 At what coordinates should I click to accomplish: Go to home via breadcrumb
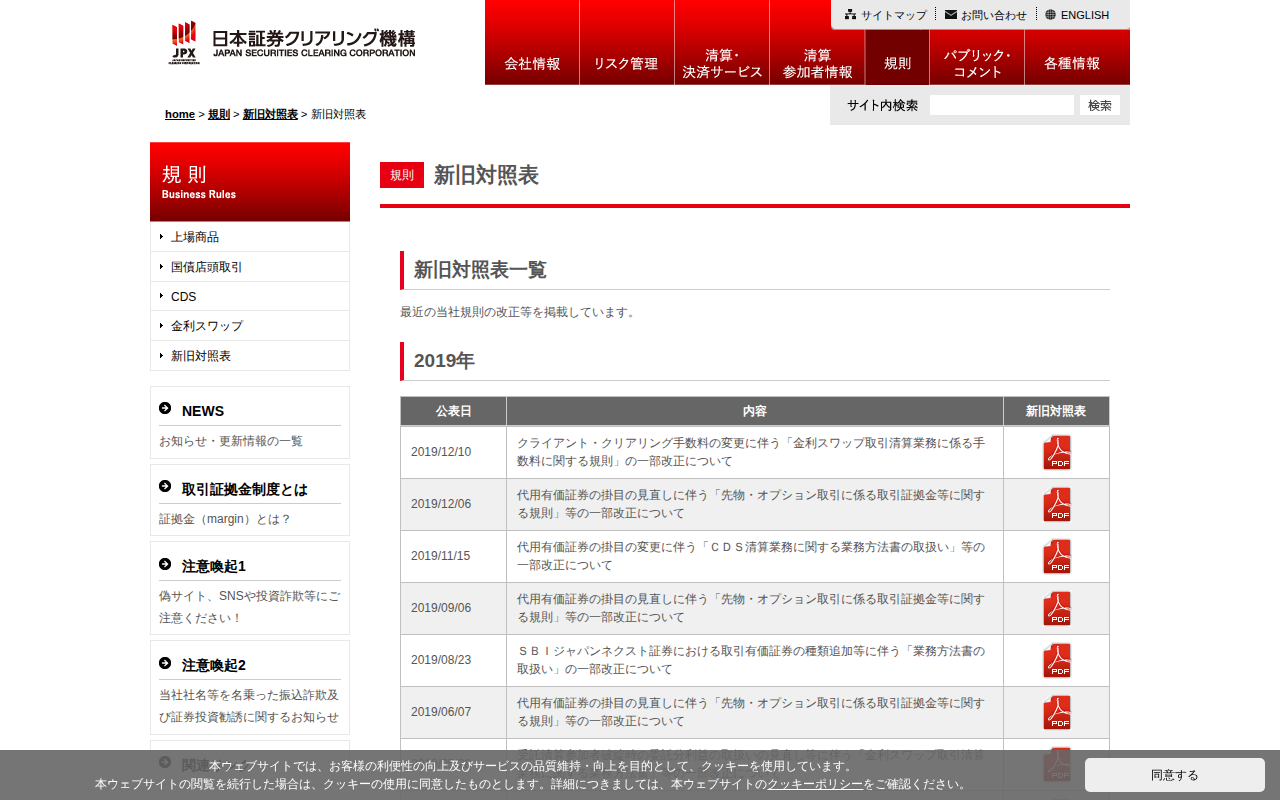click(x=180, y=114)
